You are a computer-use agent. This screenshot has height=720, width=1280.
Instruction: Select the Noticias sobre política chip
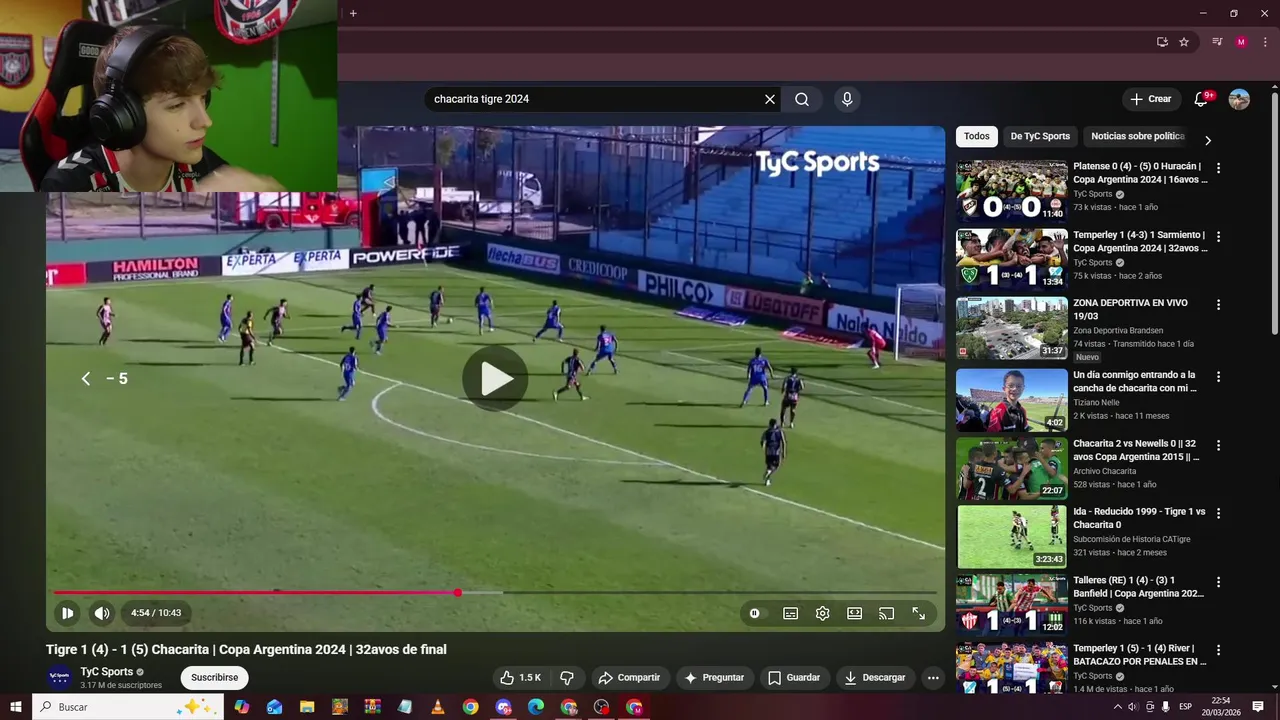pos(1138,136)
